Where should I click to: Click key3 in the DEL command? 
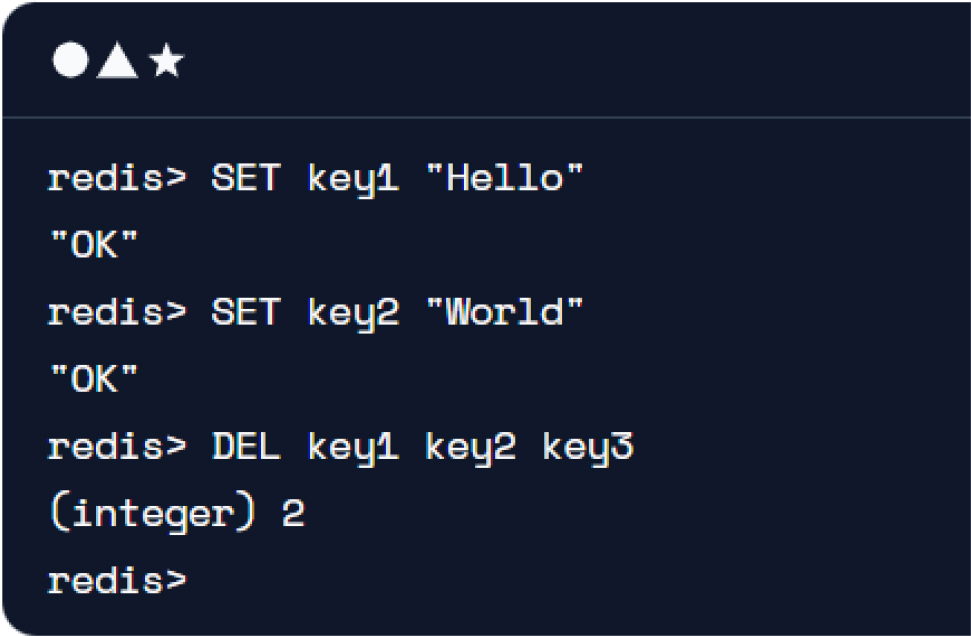coord(588,448)
